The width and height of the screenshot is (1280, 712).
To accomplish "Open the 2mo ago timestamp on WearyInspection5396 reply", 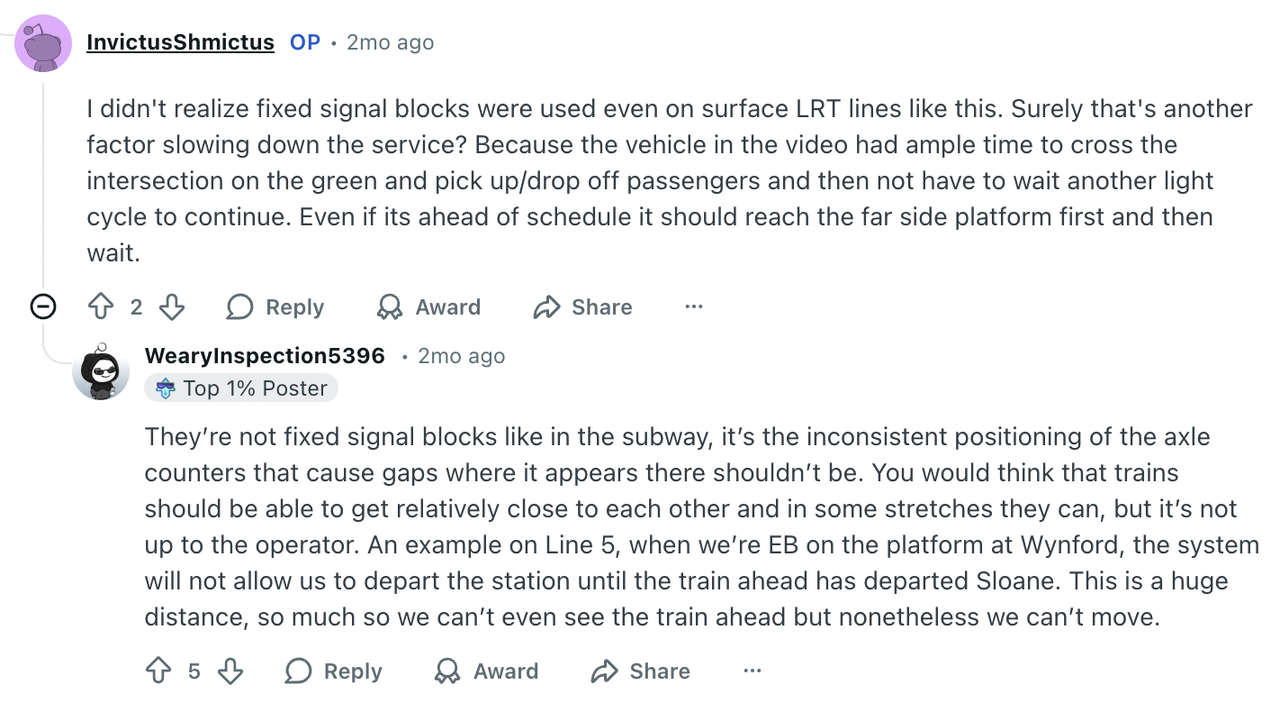I will click(461, 356).
